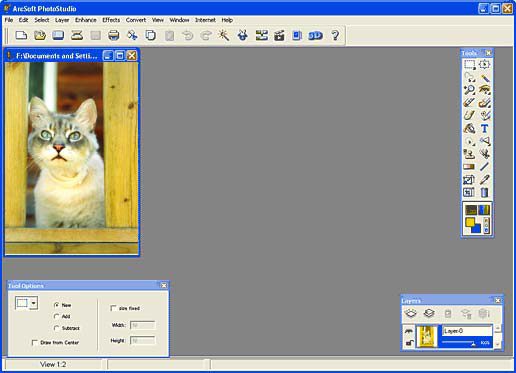Open the Window menu
This screenshot has height=373, width=516.
[179, 20]
